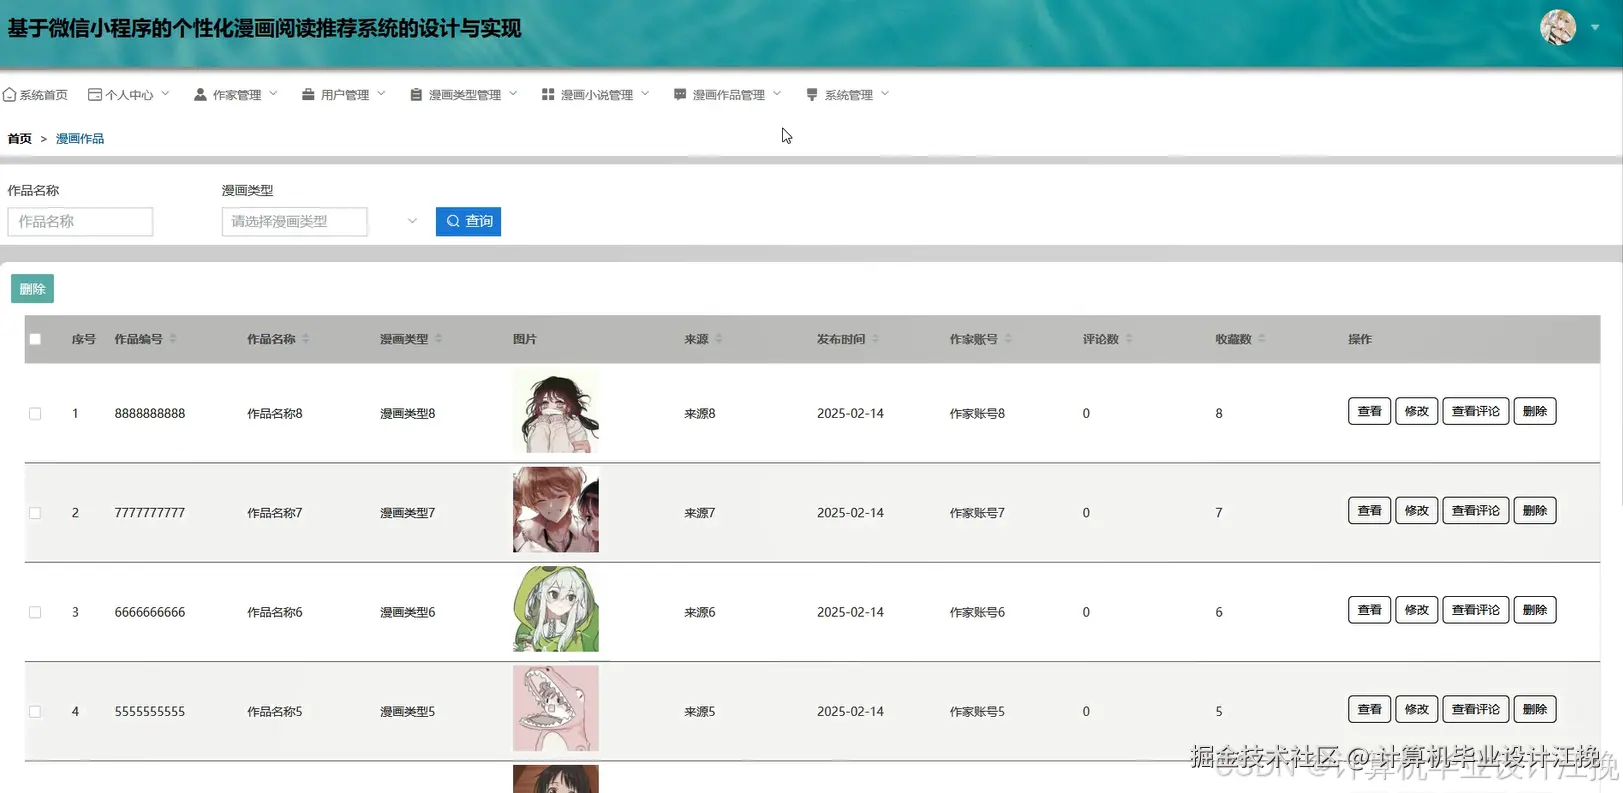Viewport: 1623px width, 793px height.
Task: Click 查看评论 for 作品名称7
Action: (1475, 510)
